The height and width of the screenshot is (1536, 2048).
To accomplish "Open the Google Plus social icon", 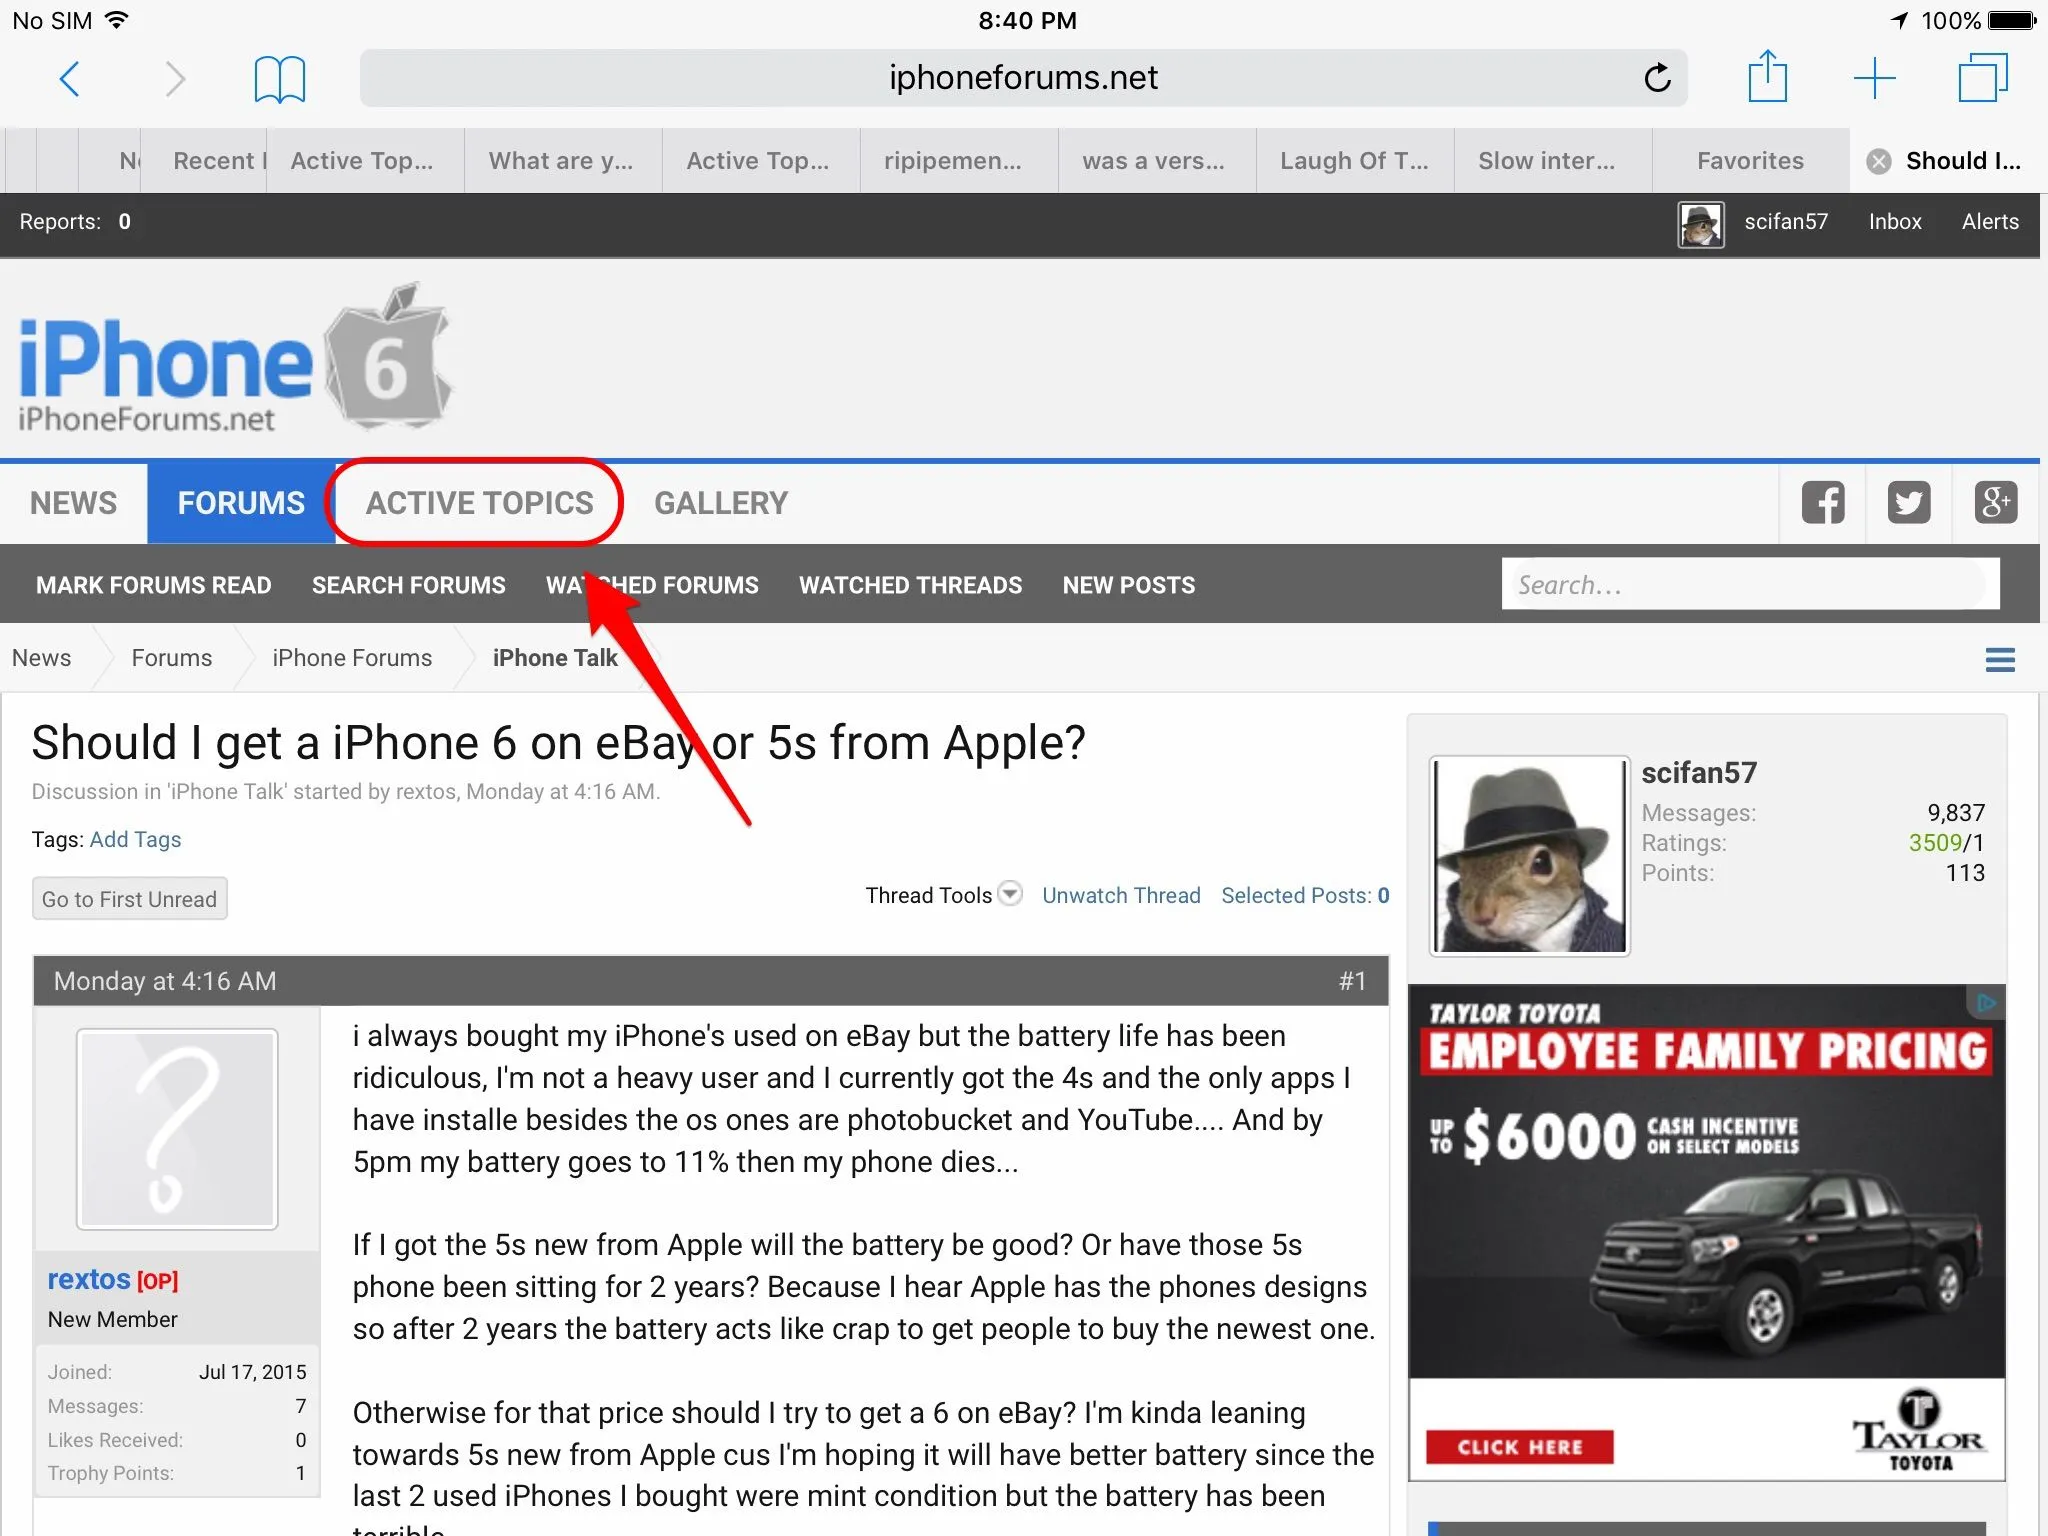I will (1995, 502).
